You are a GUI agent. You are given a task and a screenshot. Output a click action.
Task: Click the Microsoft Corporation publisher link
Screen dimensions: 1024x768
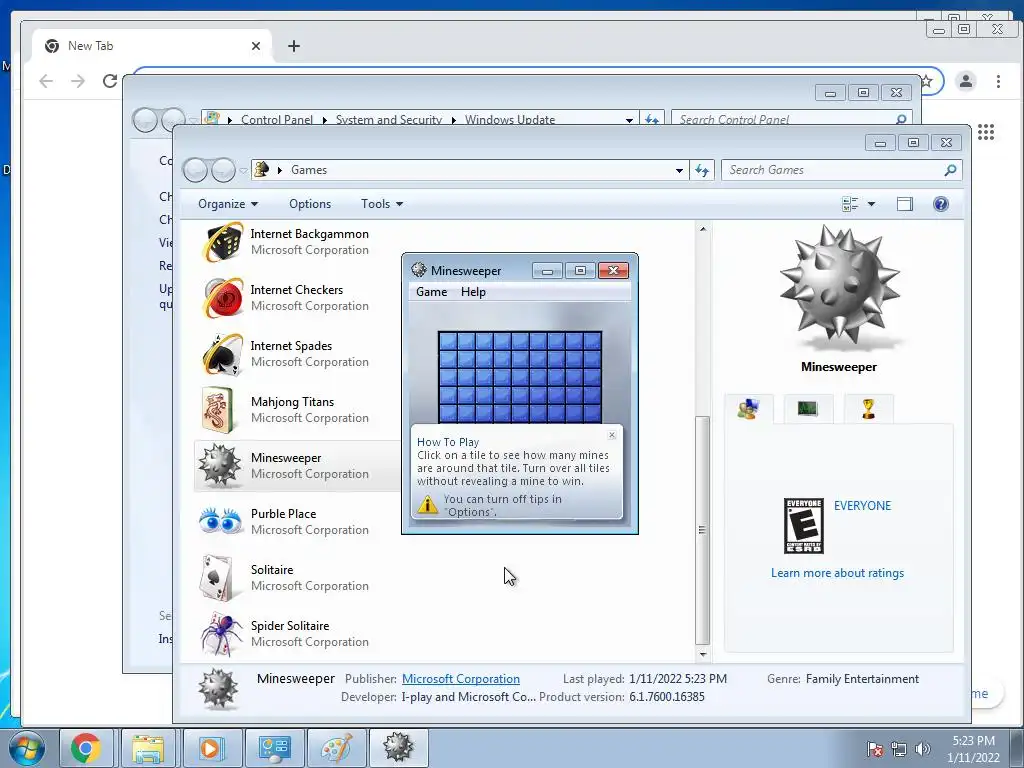461,679
